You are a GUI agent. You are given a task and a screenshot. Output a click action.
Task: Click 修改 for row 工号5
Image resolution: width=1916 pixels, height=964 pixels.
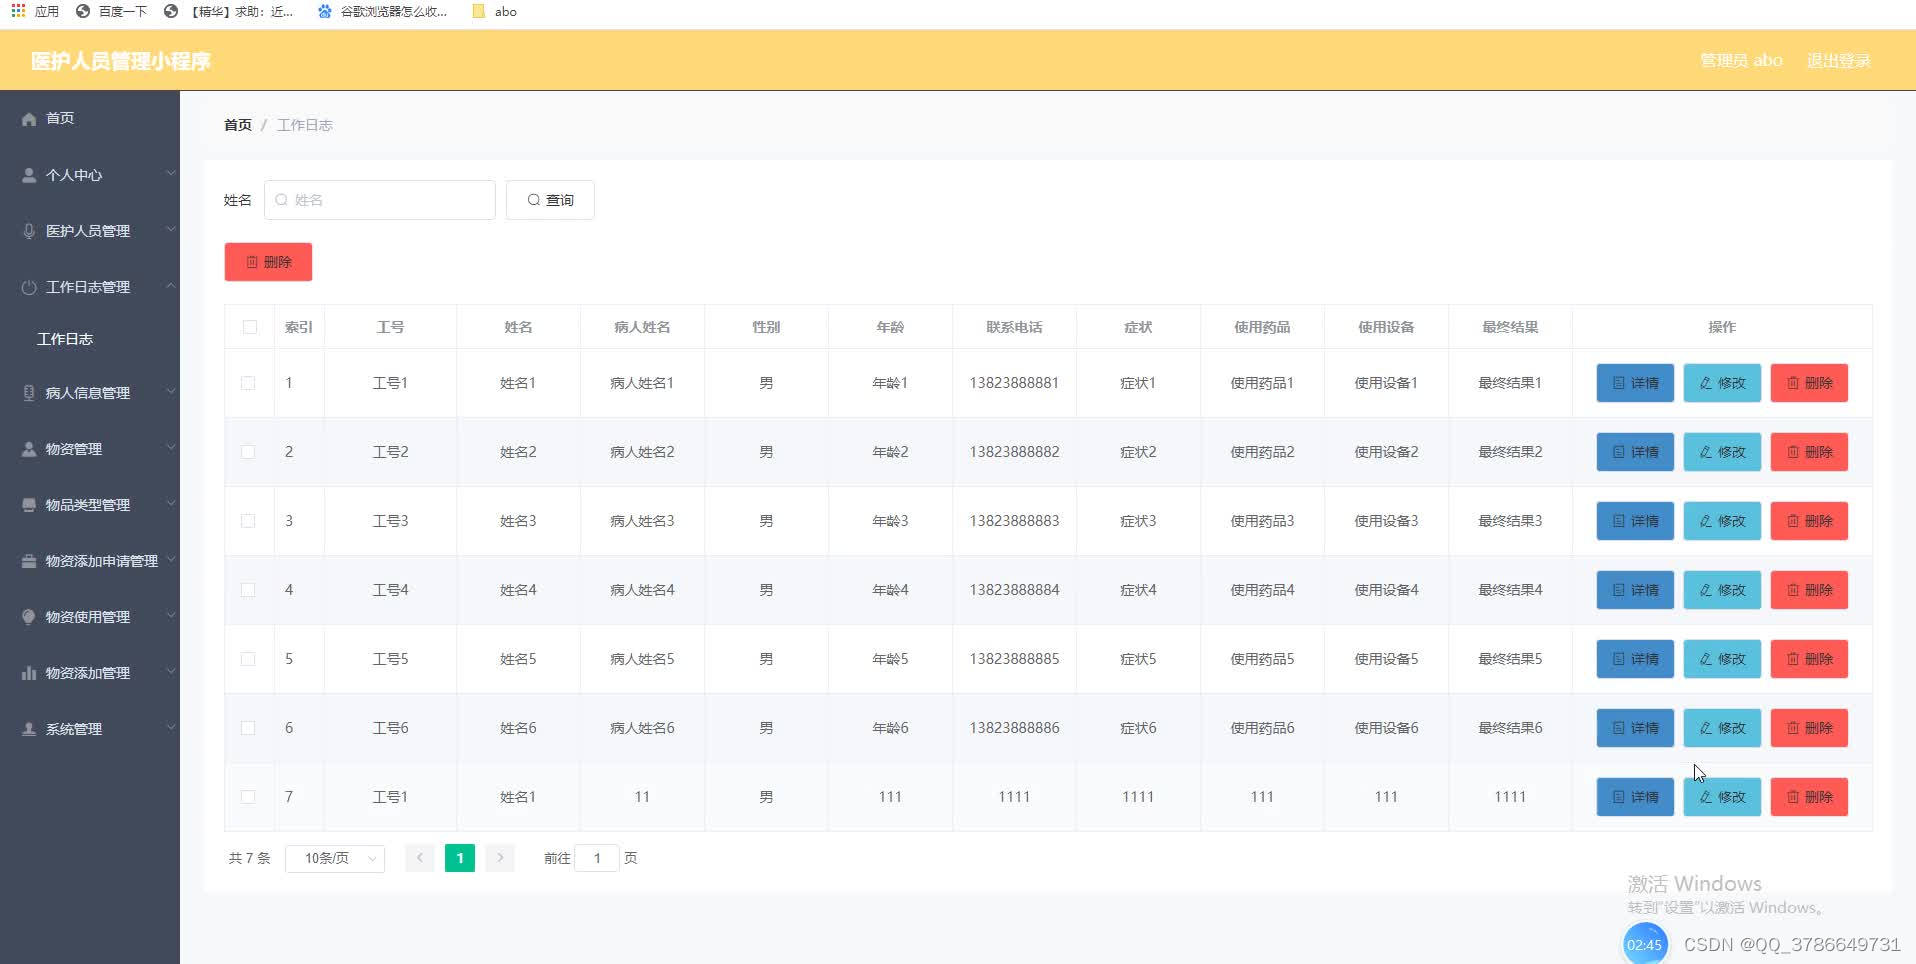coord(1722,659)
